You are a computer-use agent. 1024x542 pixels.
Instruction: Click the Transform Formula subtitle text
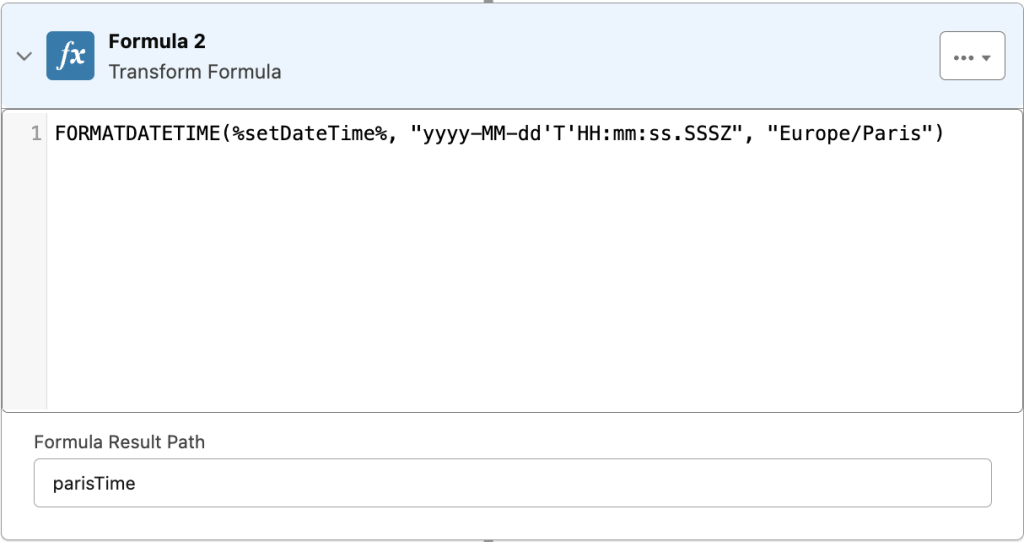click(195, 72)
